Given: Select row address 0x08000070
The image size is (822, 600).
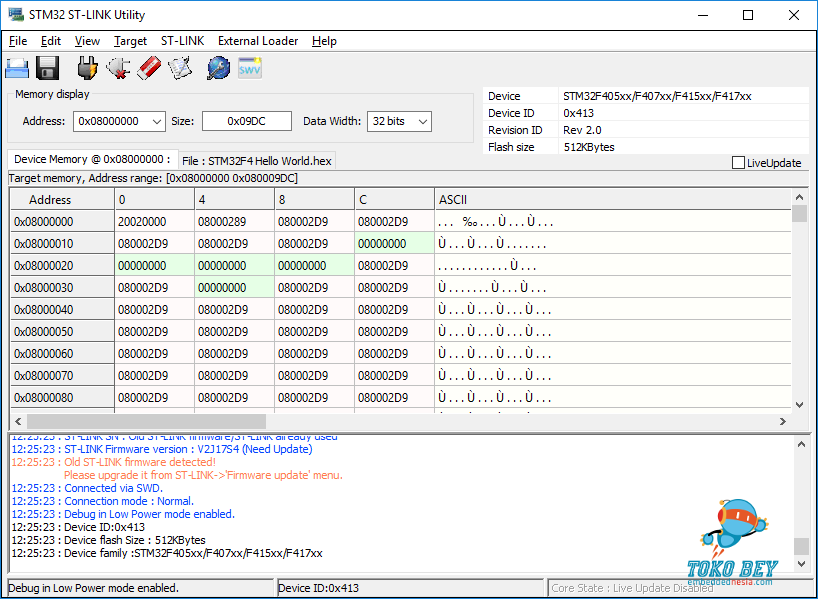Looking at the screenshot, I should tap(62, 376).
